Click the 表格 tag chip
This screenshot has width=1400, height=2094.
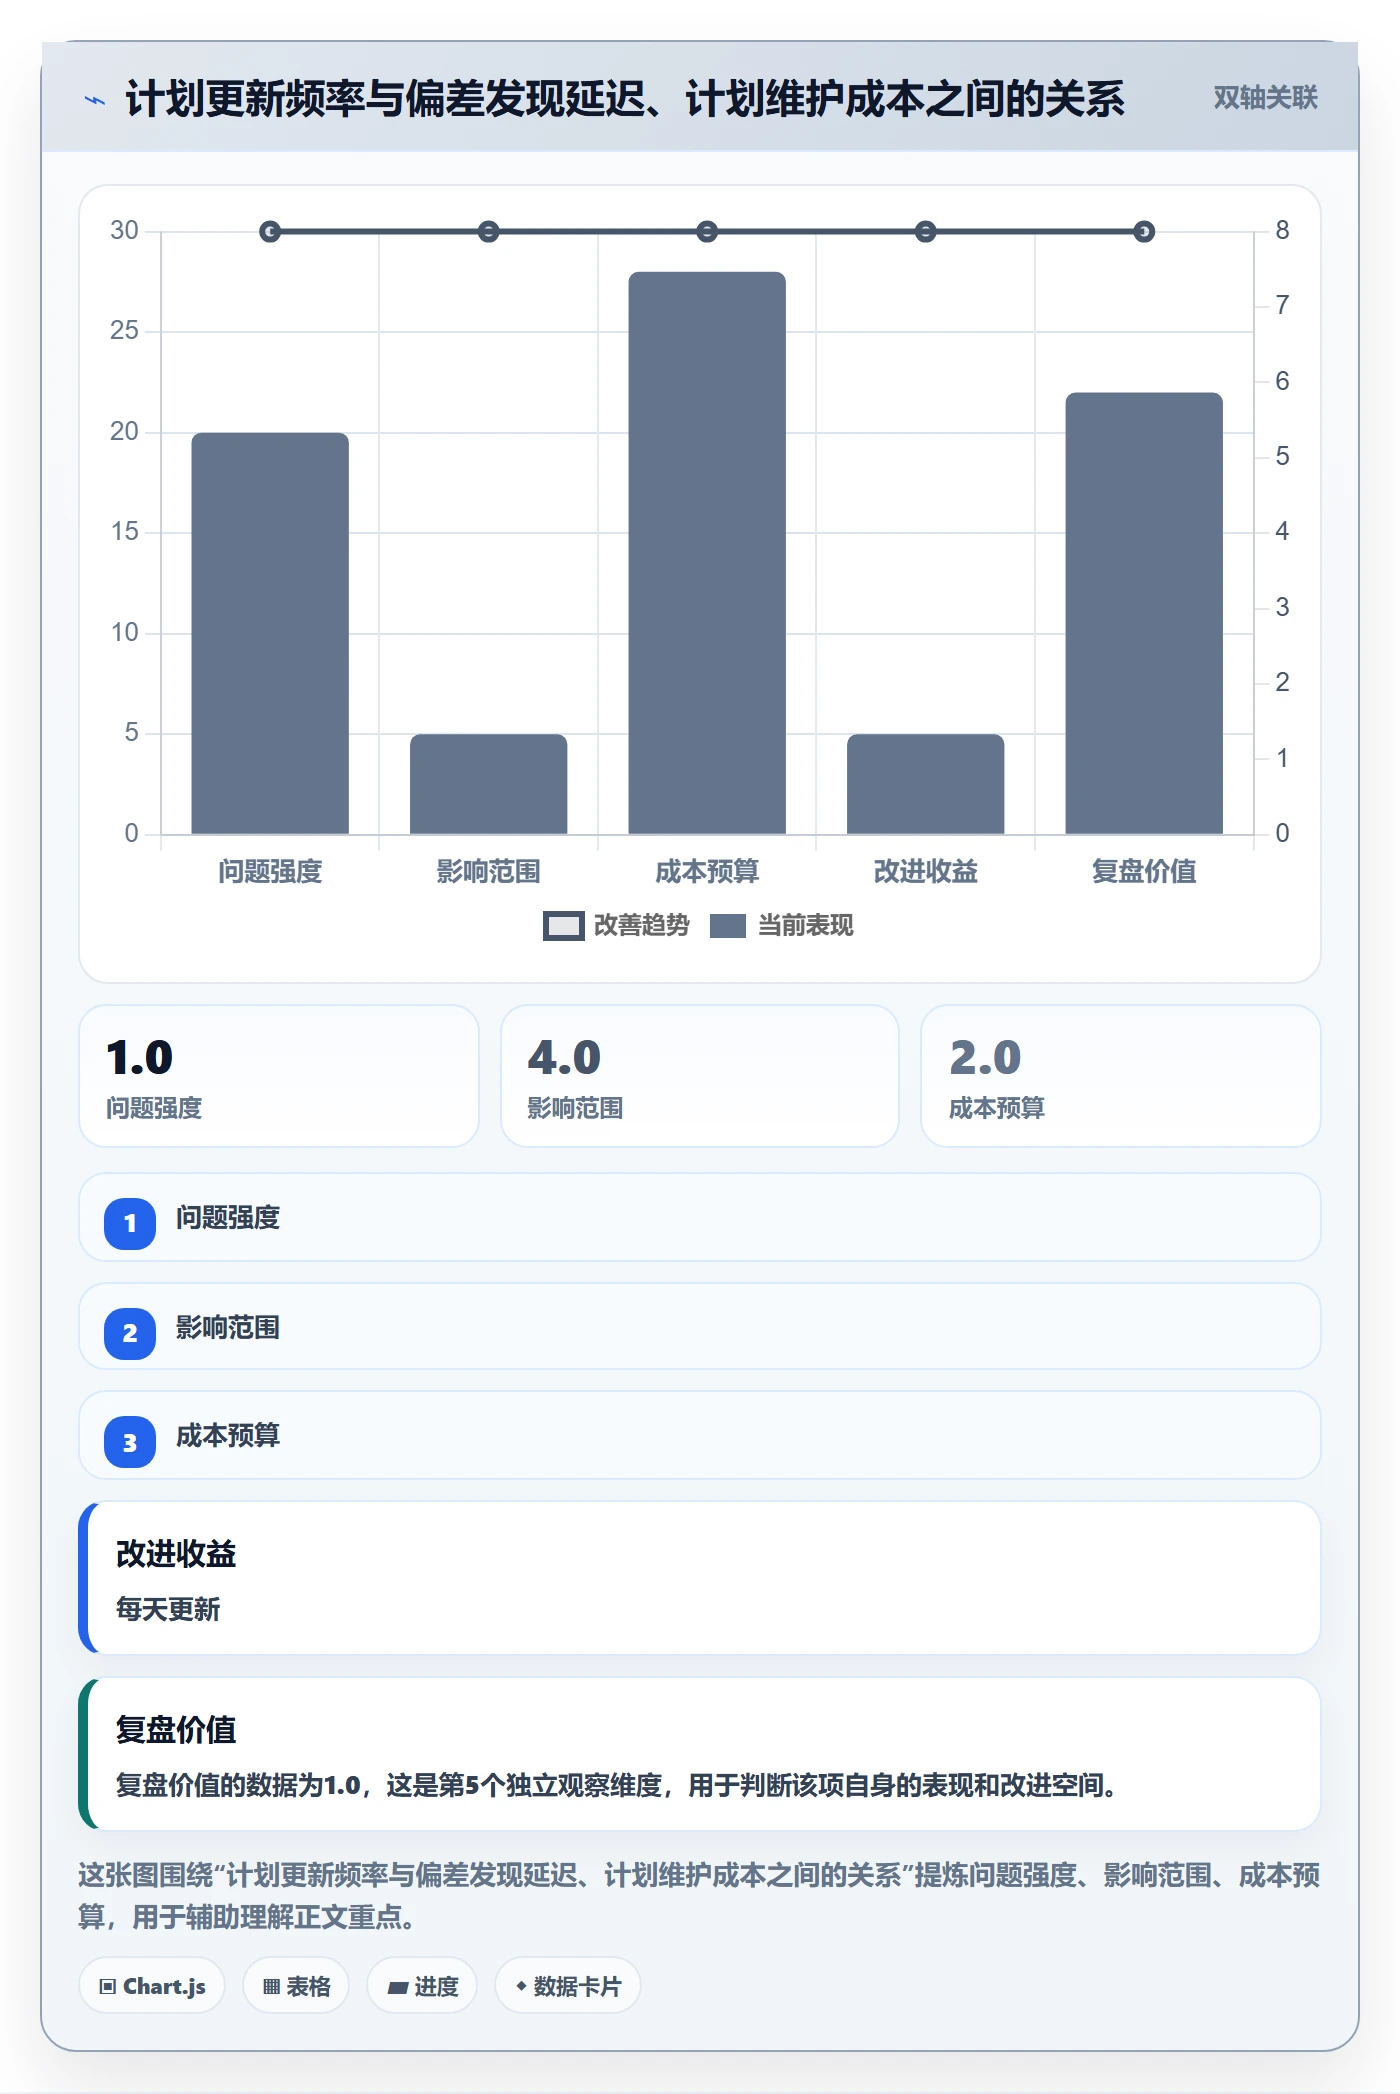[296, 1986]
